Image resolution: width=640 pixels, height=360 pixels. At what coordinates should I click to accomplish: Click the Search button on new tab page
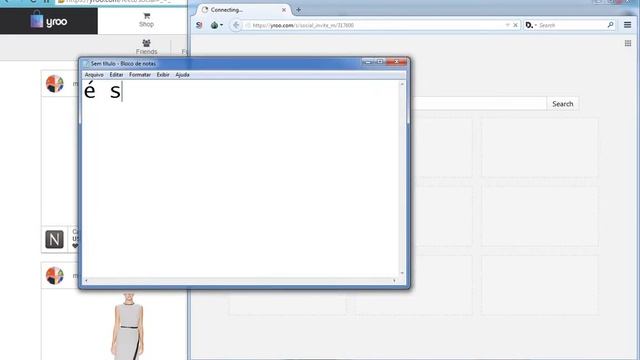pos(562,104)
